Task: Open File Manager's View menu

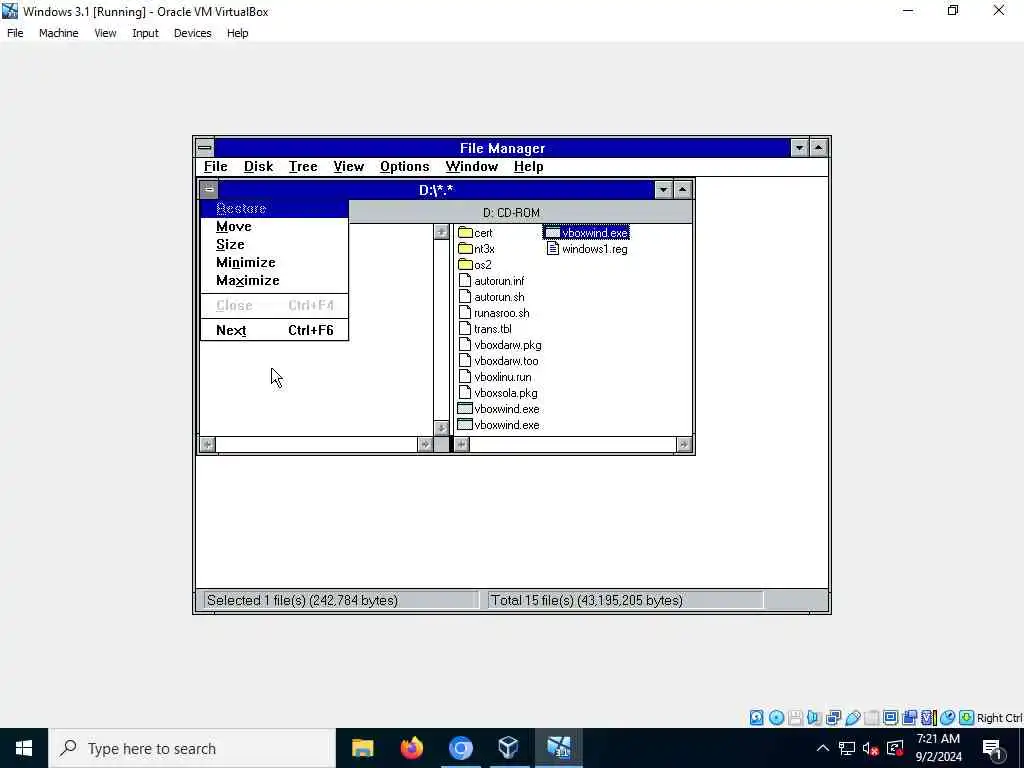Action: click(x=349, y=167)
